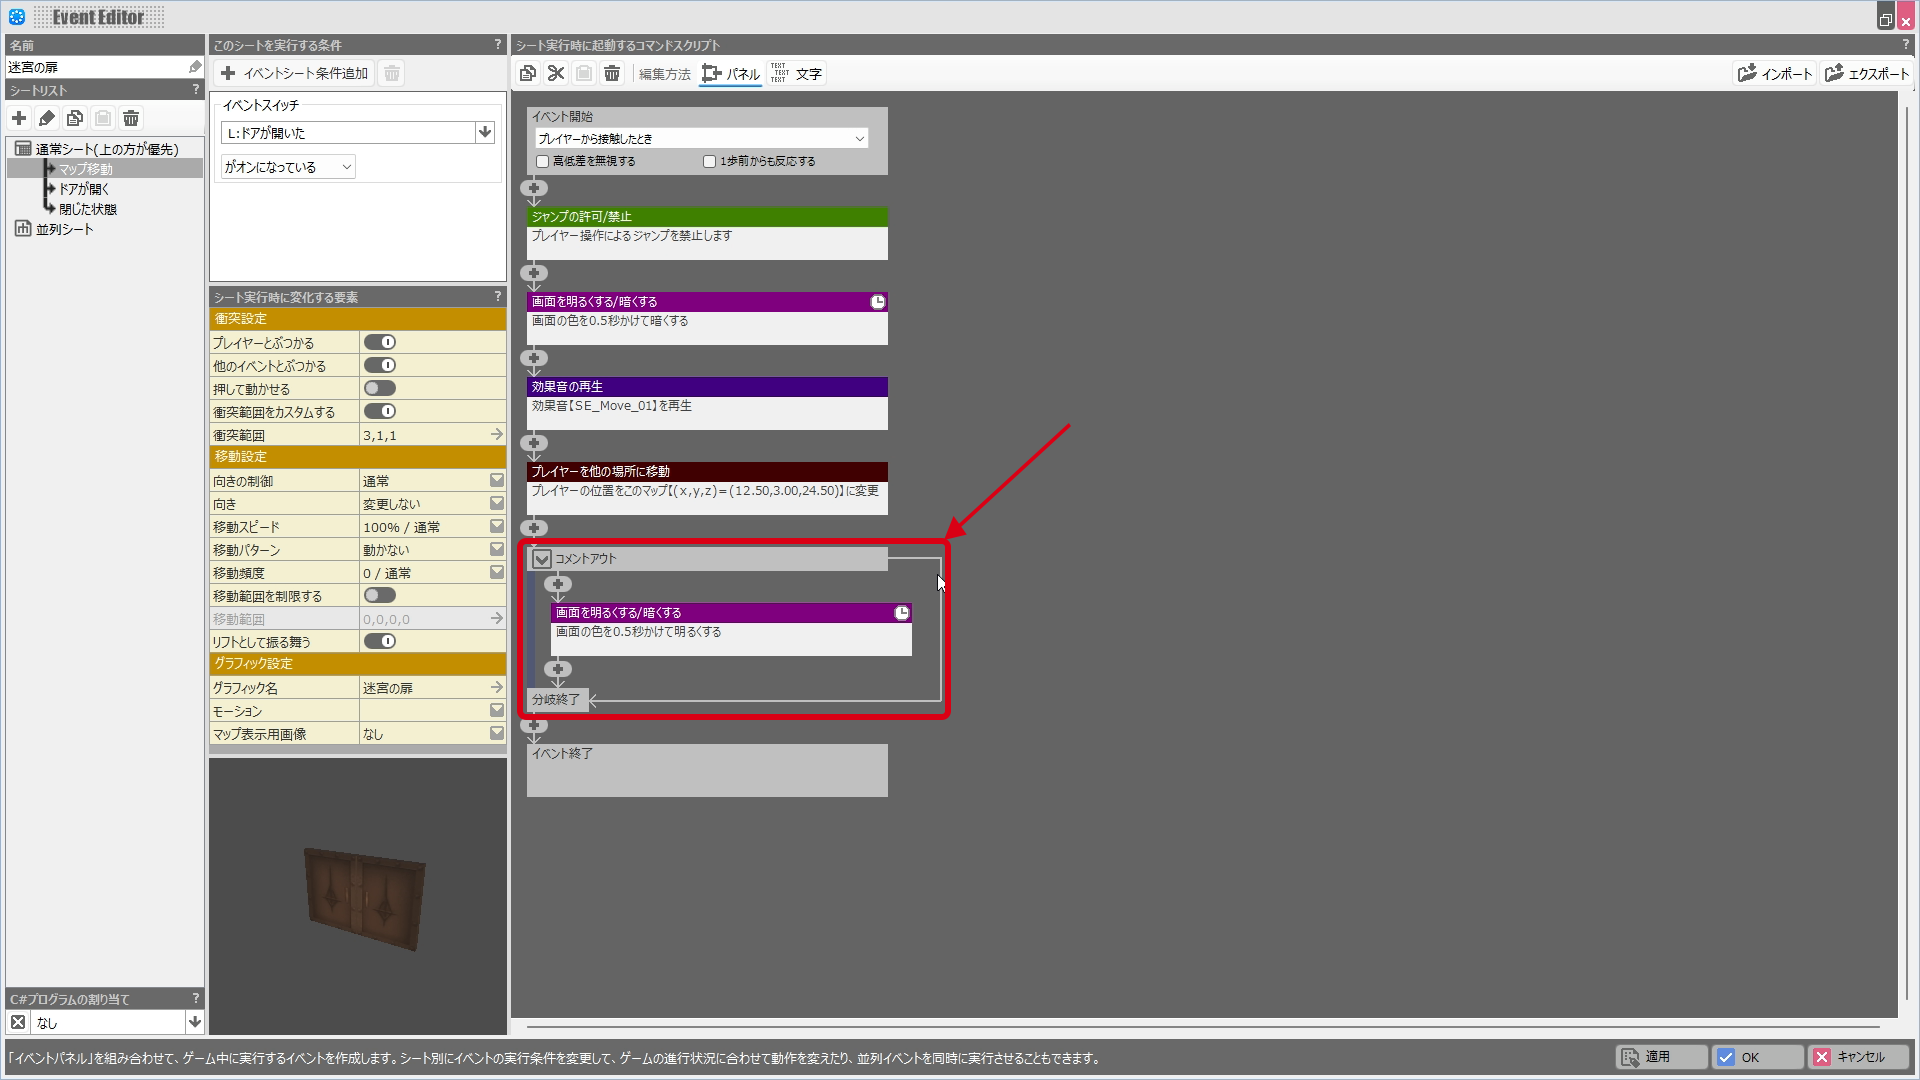1920x1080 pixels.
Task: Click the cut scissors icon in script toolbar
Action: (556, 73)
